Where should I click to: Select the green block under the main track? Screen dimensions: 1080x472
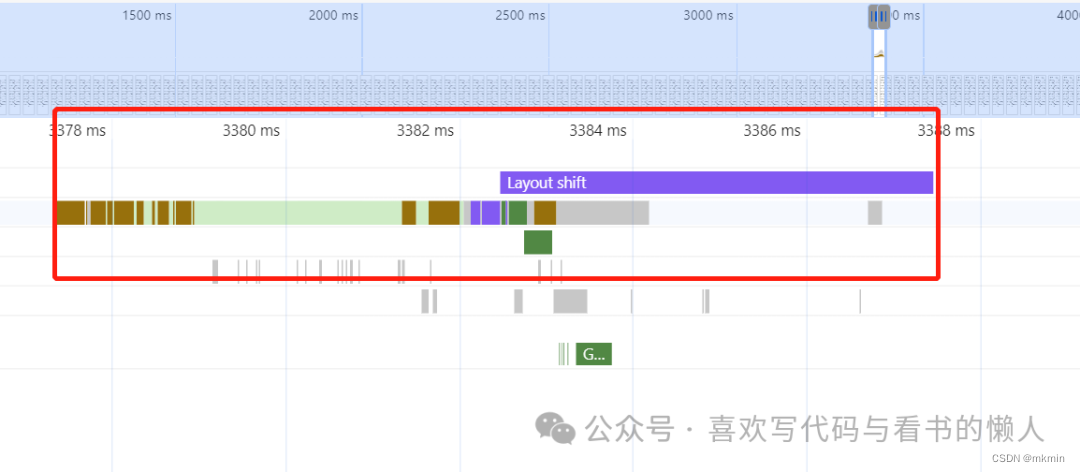click(538, 243)
